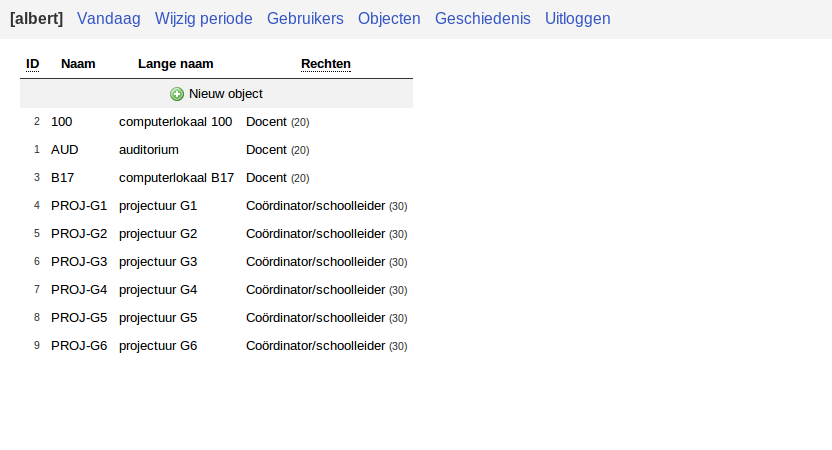Navigate to Objecten in top menu
Viewport: 832px width, 450px height.
pyautogui.click(x=389, y=18)
